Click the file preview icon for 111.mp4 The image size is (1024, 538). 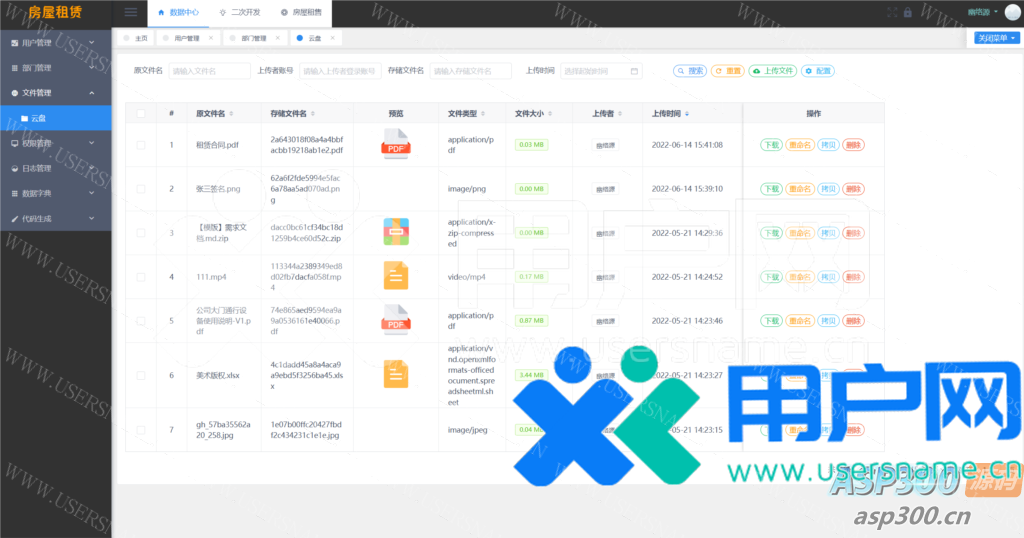396,276
